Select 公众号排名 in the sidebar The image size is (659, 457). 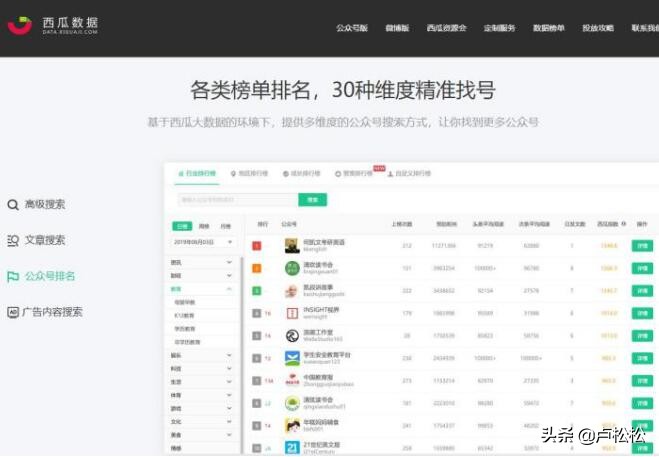pyautogui.click(x=41, y=276)
